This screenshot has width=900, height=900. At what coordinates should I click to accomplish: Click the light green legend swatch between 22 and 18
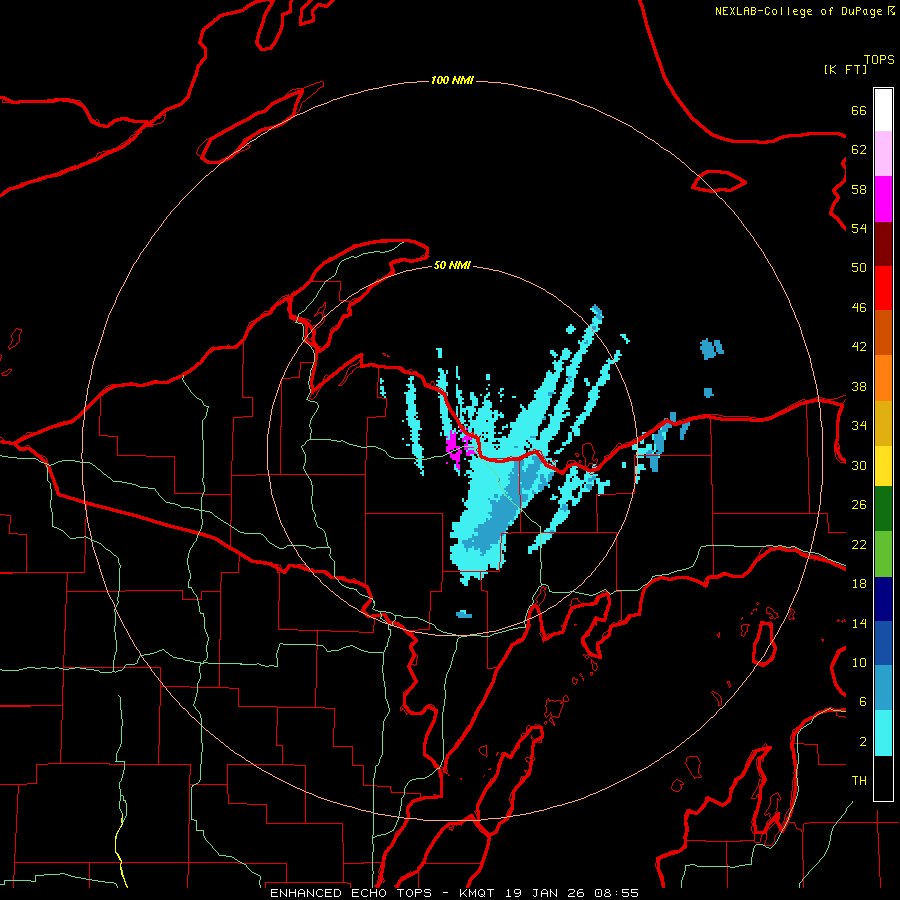pos(883,554)
